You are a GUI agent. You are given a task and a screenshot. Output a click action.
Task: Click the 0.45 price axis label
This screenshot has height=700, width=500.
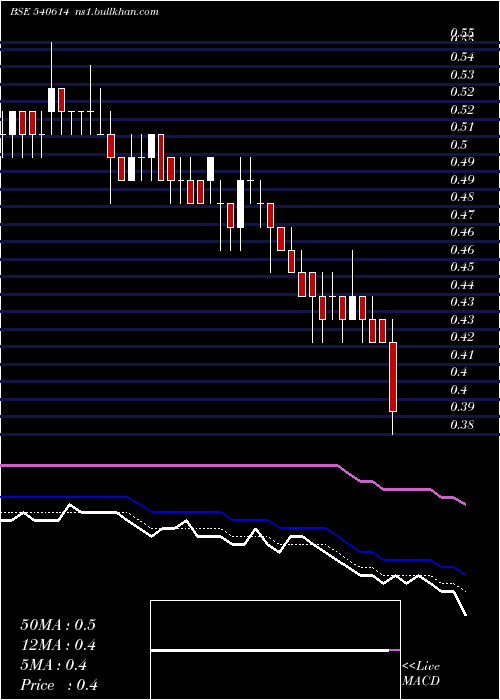click(462, 267)
